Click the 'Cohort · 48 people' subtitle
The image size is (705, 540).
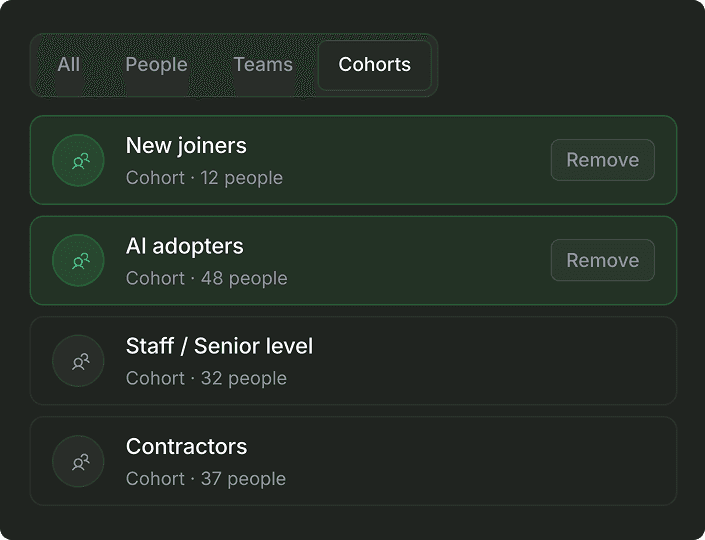coord(207,278)
